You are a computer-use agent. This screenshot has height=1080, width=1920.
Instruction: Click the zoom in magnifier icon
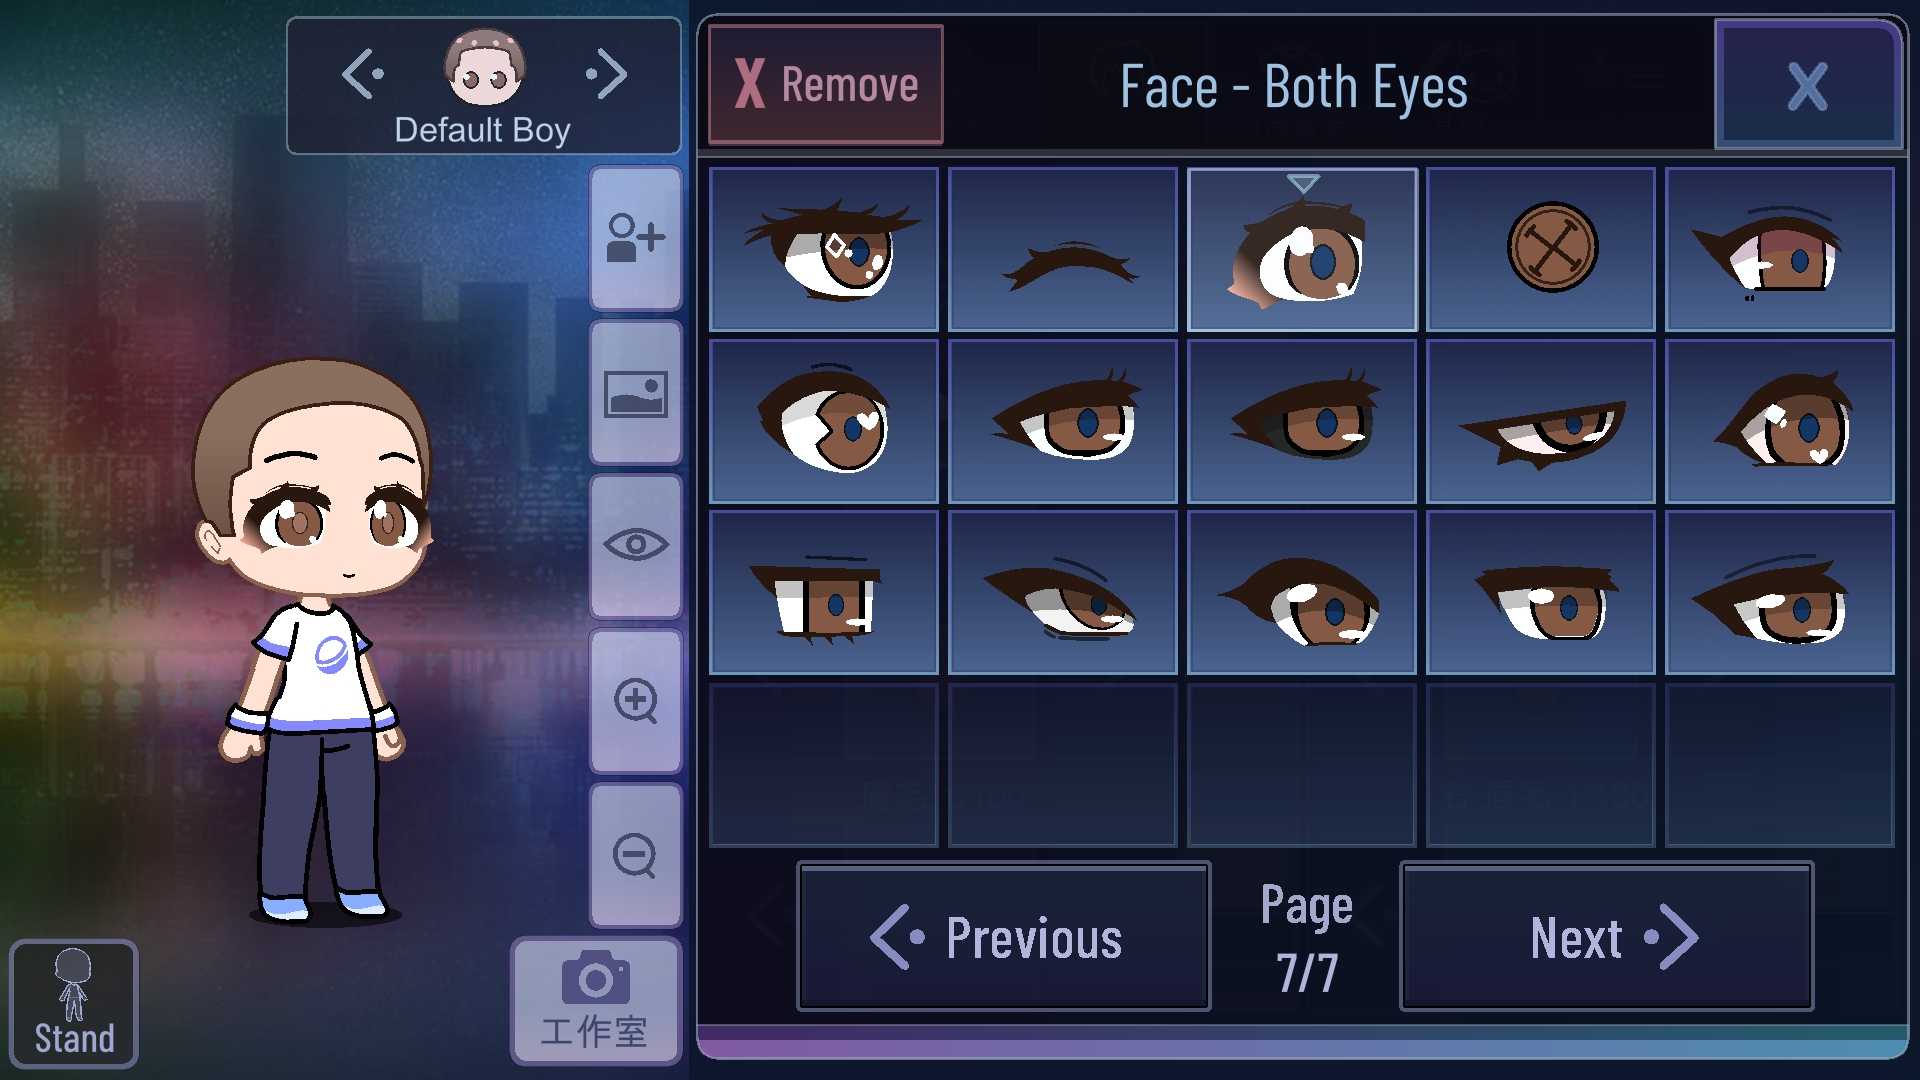point(636,701)
